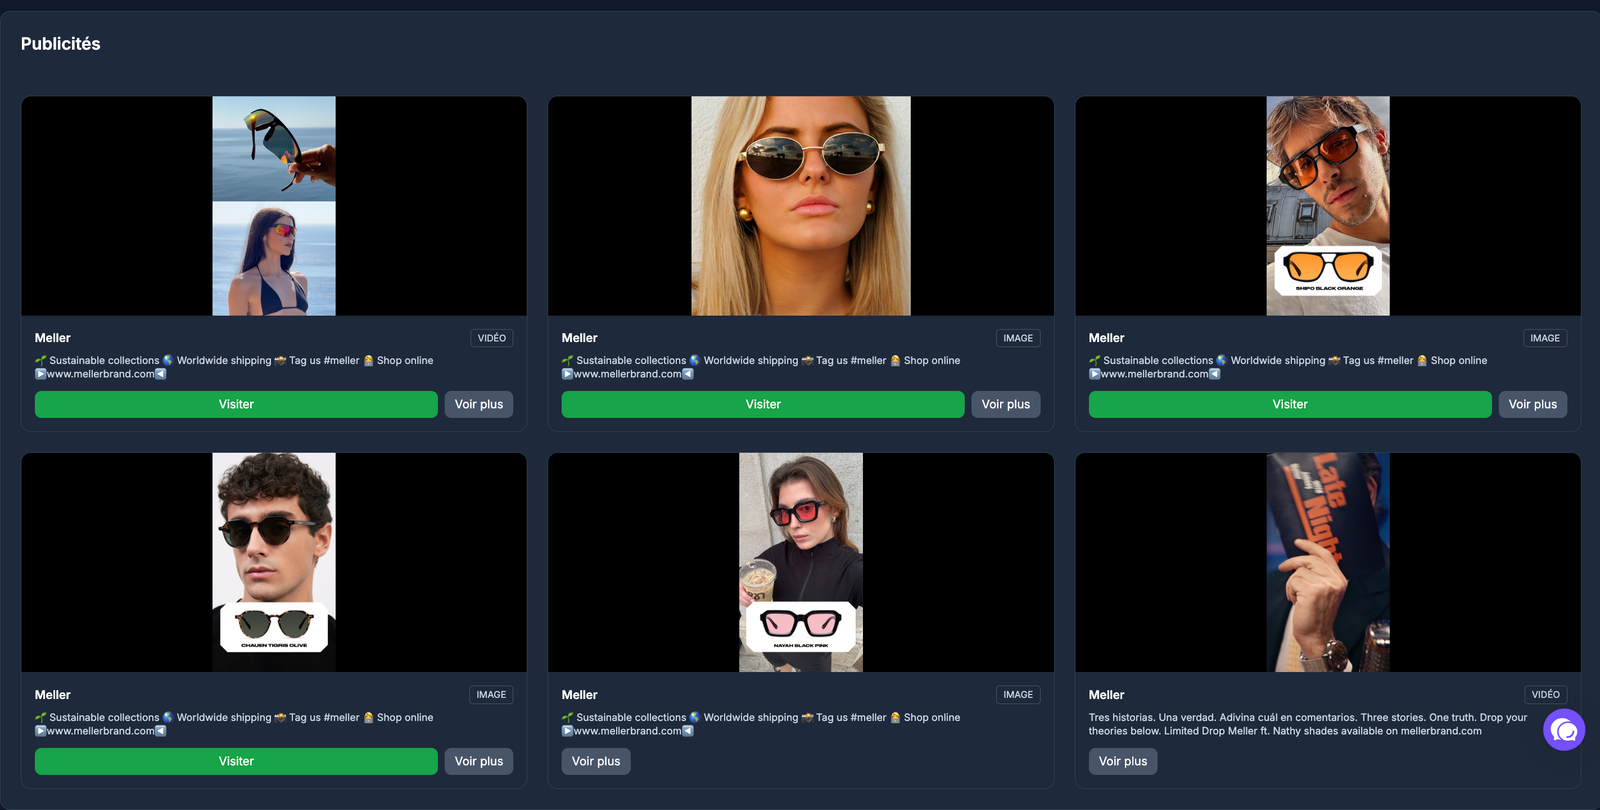1600x810 pixels.
Task: Click Voir plus on the Tres historias ad
Action: (x=1123, y=761)
